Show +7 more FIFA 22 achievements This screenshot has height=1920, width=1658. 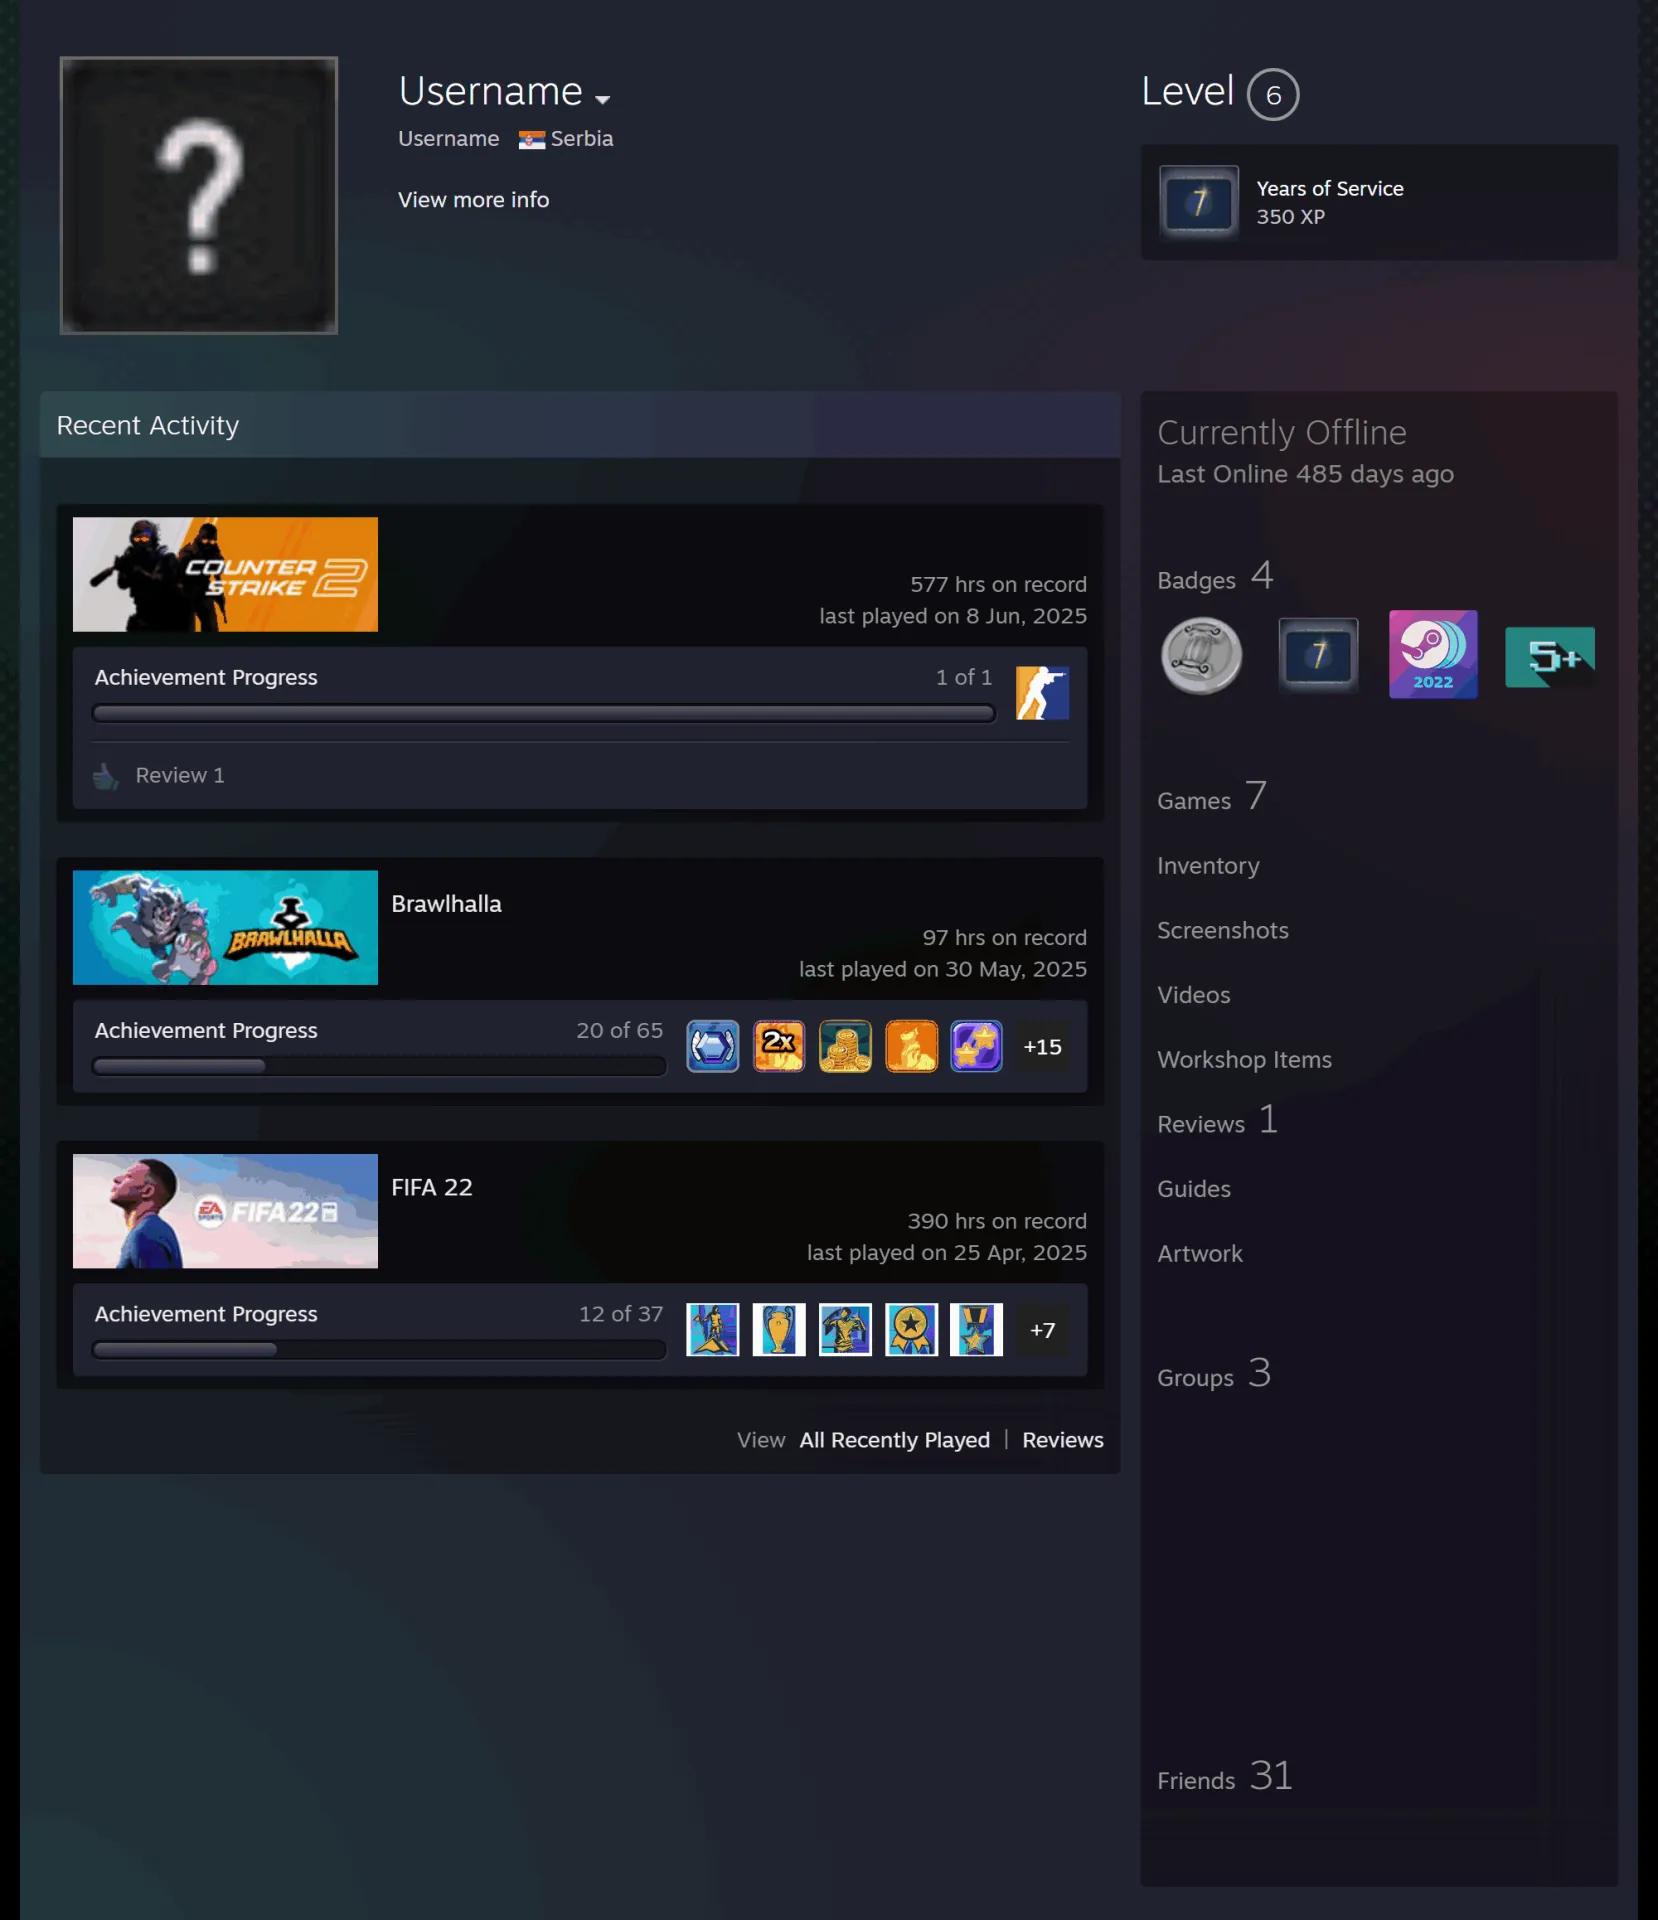(x=1042, y=1330)
